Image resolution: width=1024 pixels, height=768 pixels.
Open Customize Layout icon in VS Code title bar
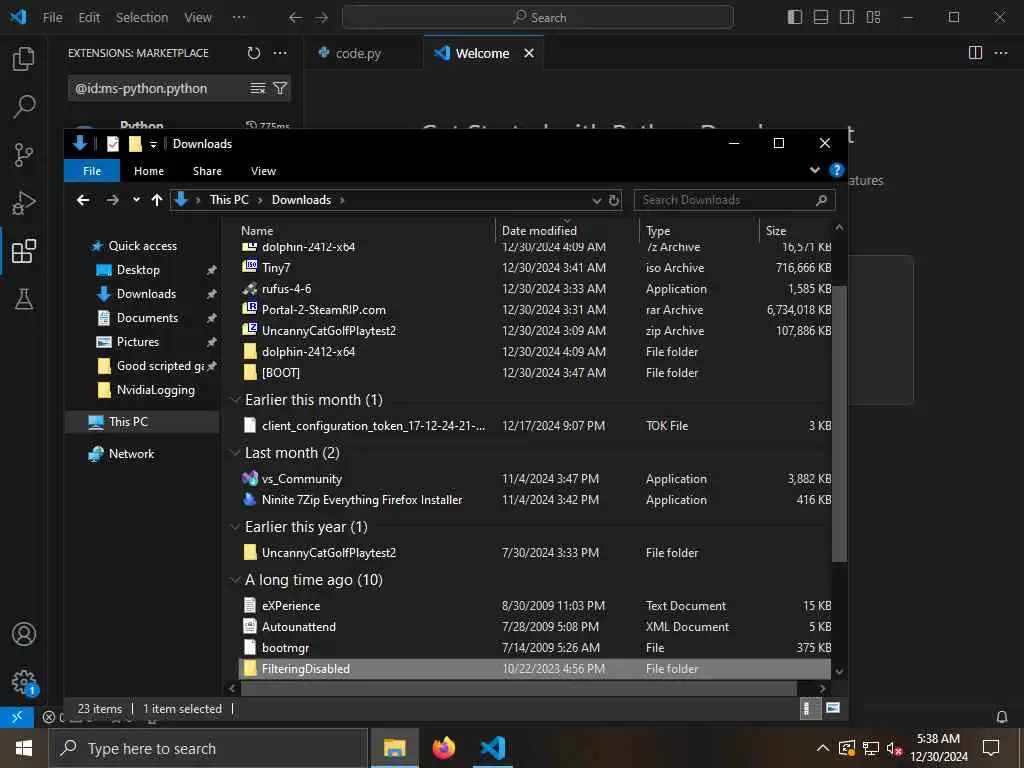[x=873, y=17]
